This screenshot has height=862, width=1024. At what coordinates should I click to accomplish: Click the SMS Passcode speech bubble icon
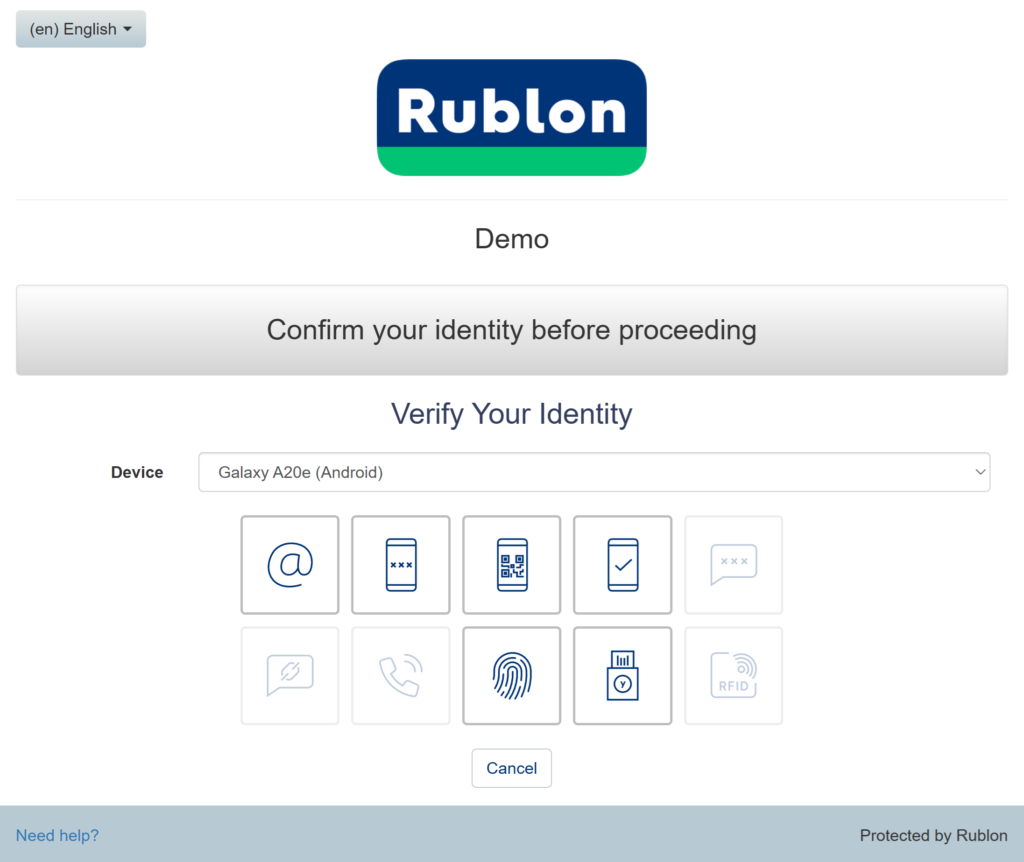coord(733,565)
